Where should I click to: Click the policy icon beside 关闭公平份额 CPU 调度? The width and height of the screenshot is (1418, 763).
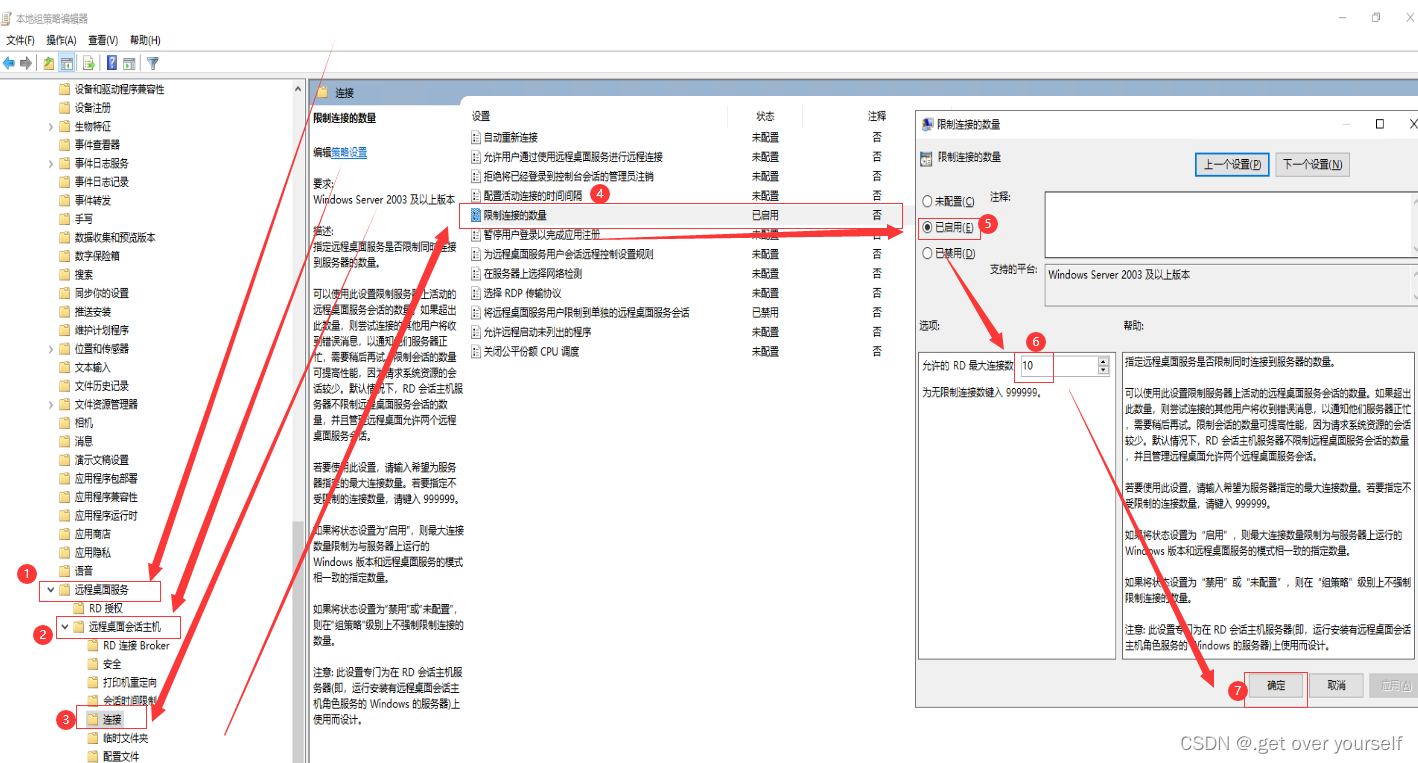pos(476,351)
